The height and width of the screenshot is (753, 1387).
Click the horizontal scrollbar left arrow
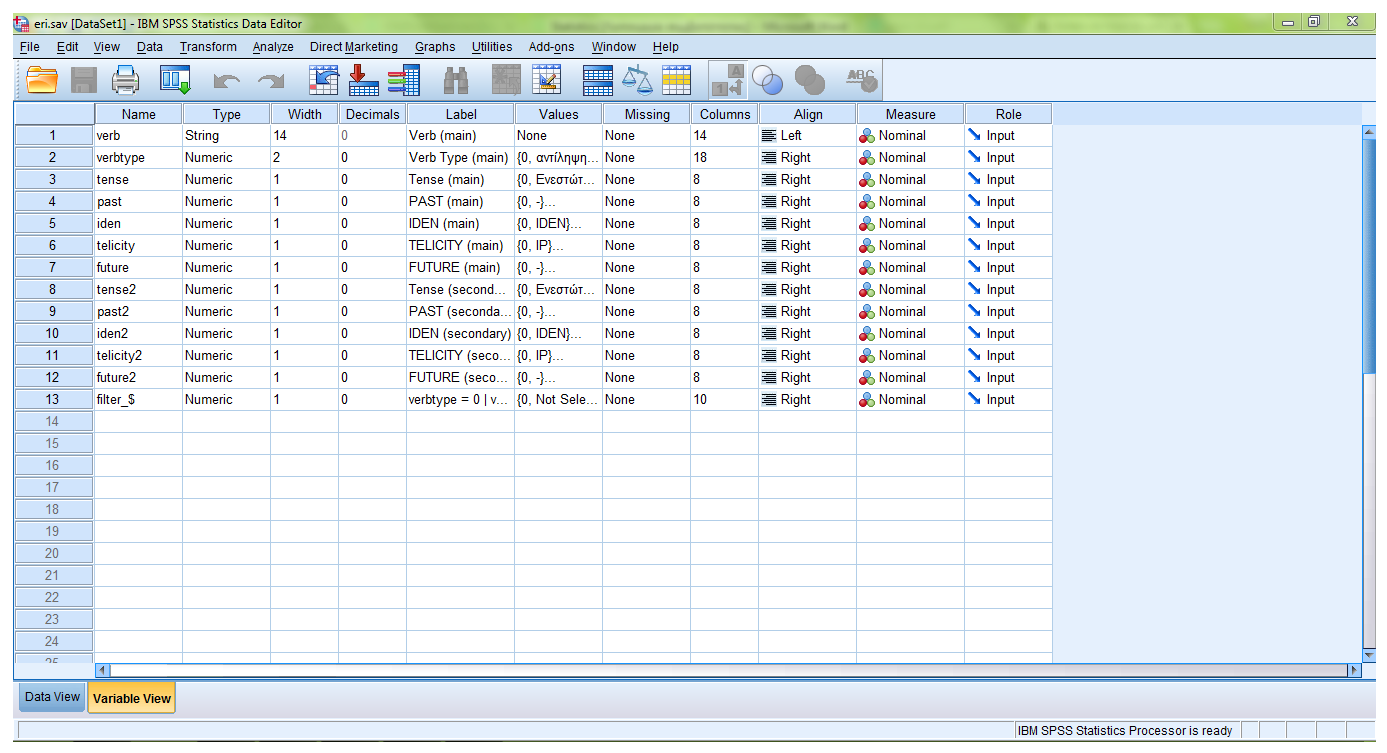(102, 670)
